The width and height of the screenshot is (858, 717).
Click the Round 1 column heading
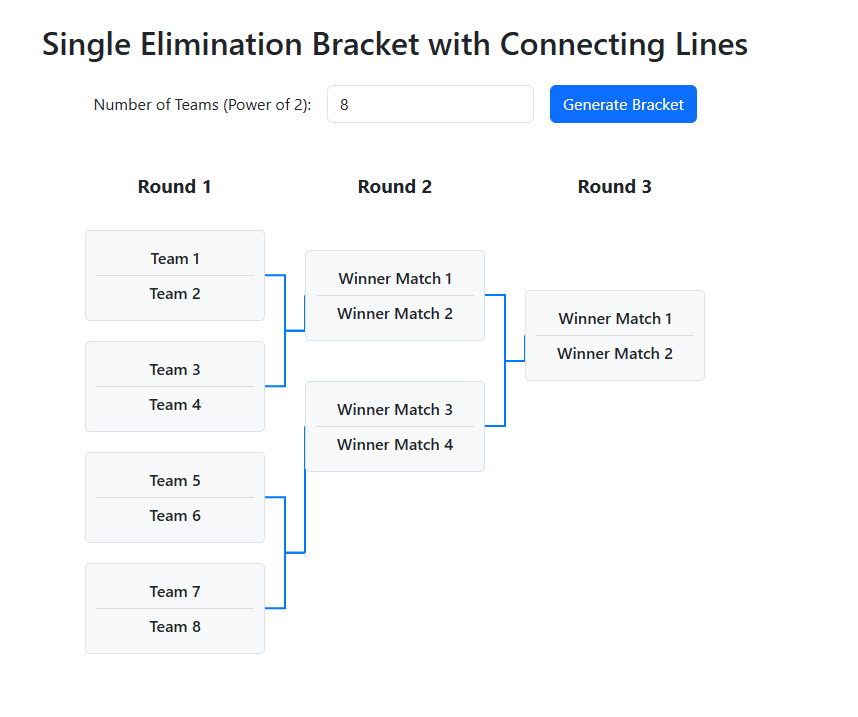click(x=175, y=186)
